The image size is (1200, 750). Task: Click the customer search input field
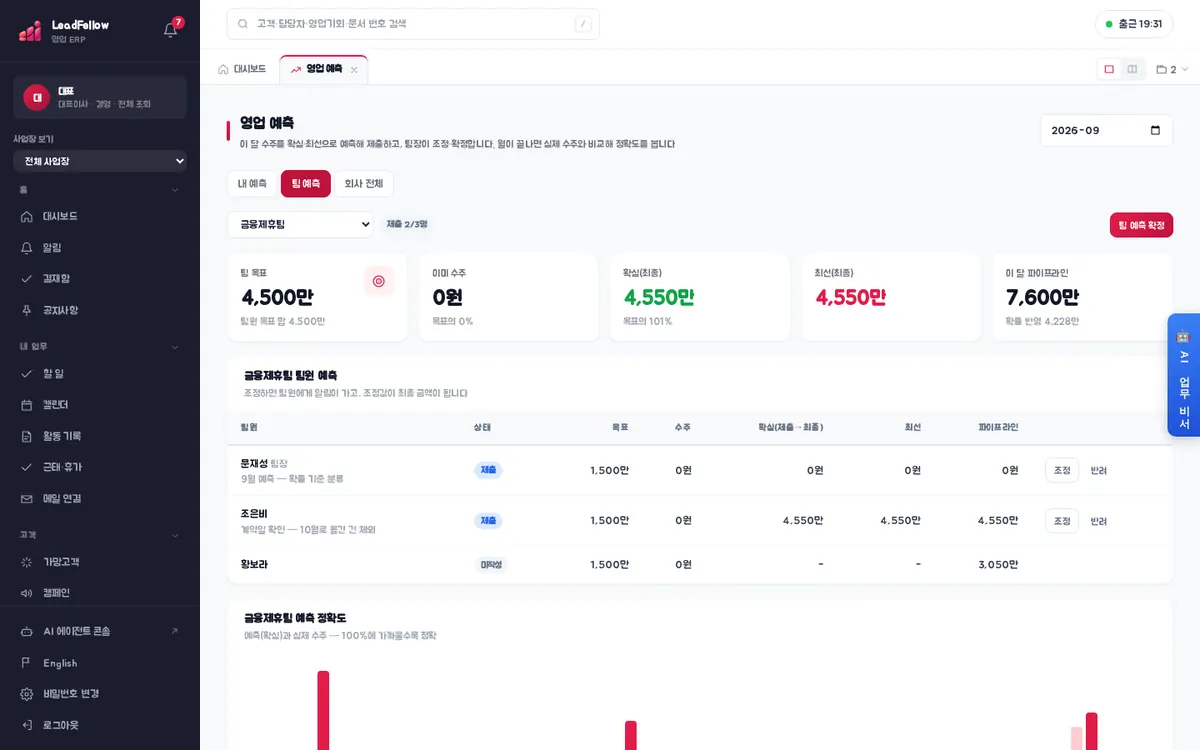pyautogui.click(x=413, y=24)
